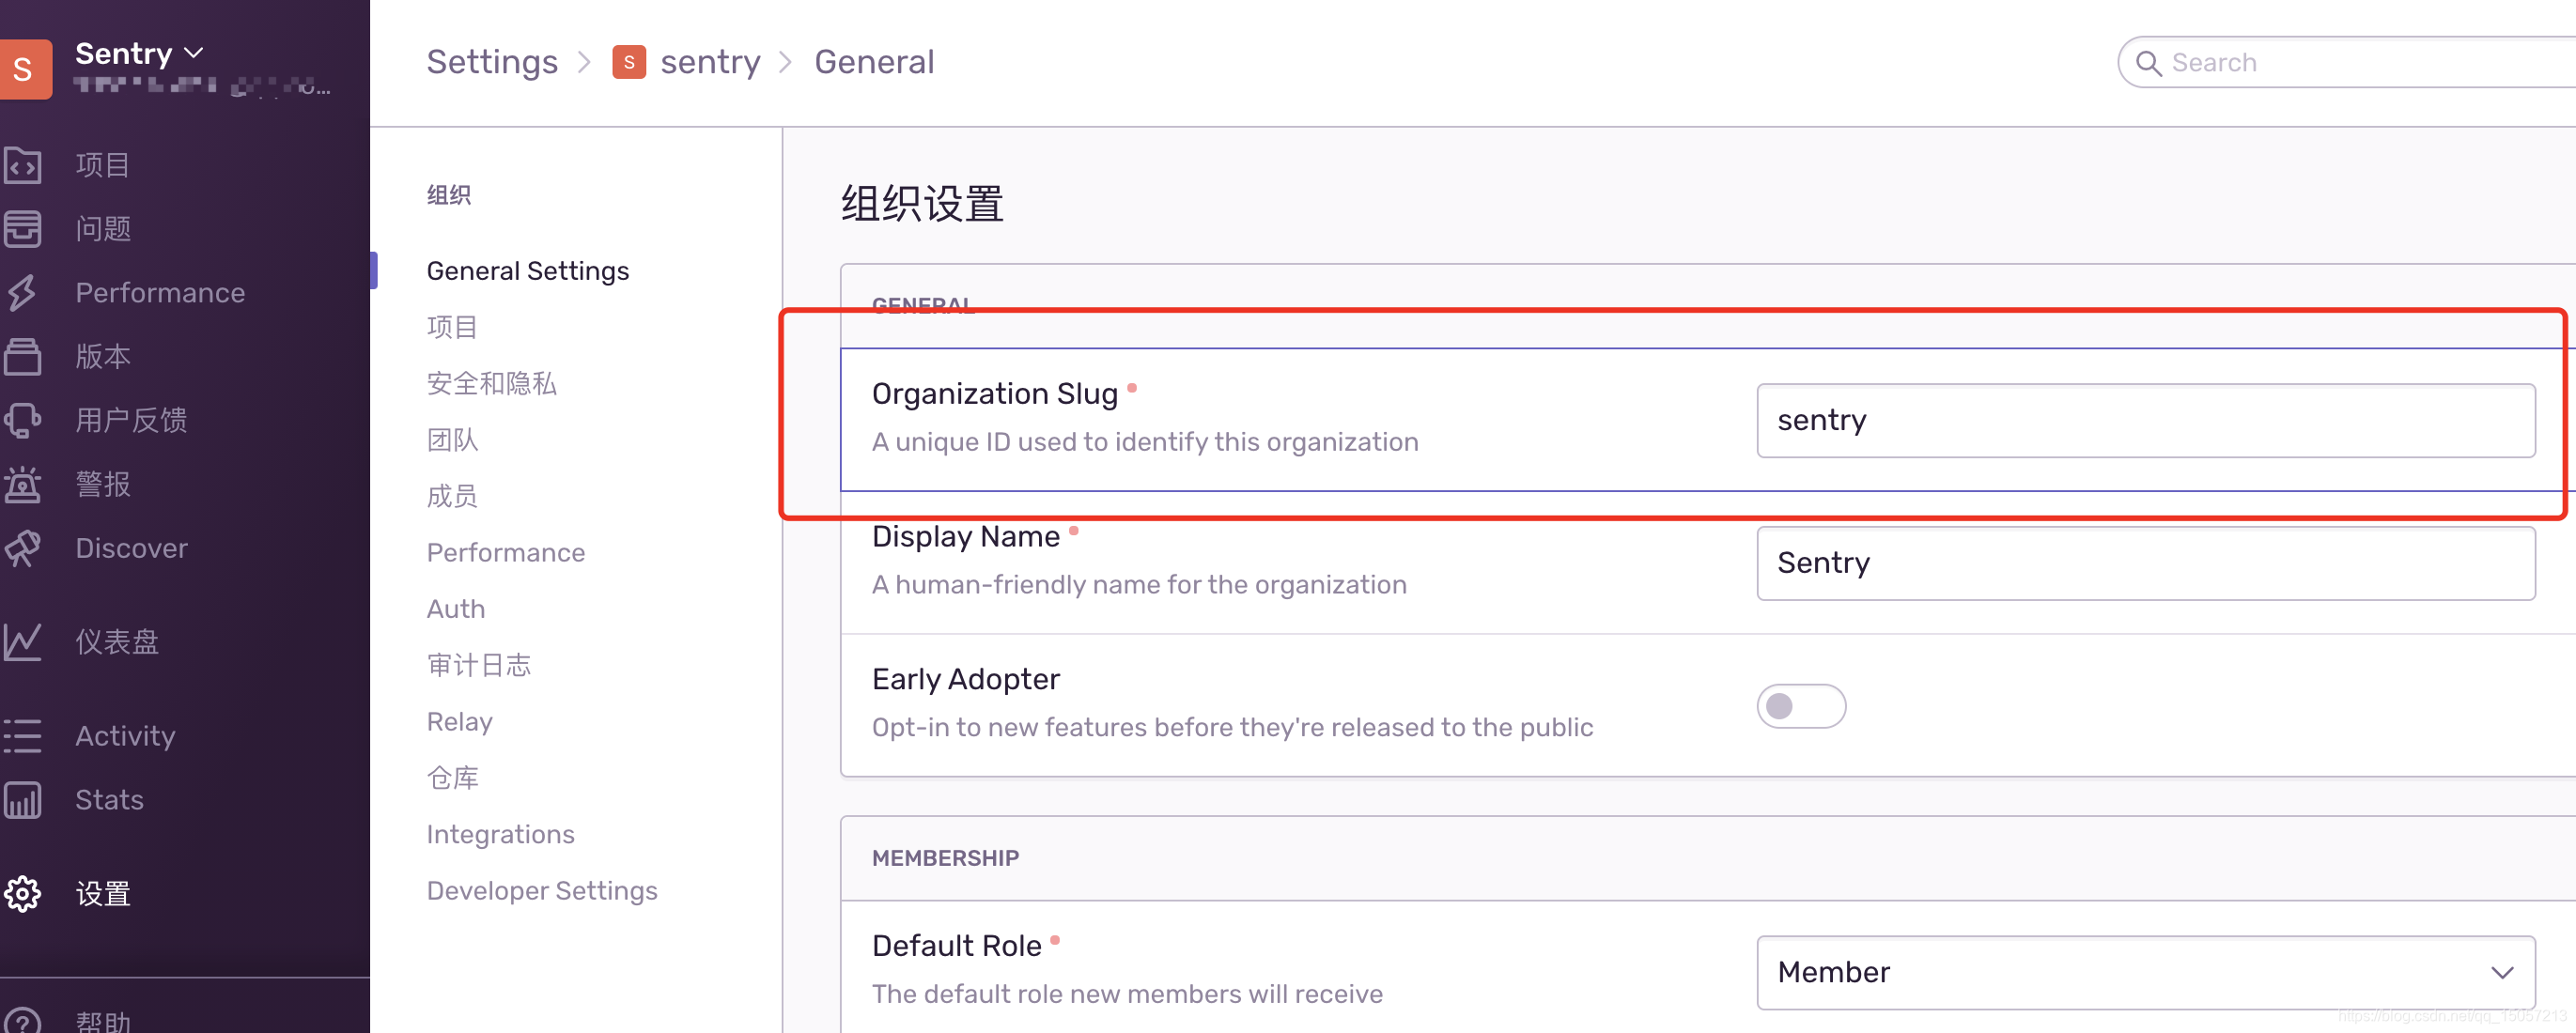The width and height of the screenshot is (2576, 1033).
Task: Expand the Sentry organization dropdown chevron
Action: (194, 53)
